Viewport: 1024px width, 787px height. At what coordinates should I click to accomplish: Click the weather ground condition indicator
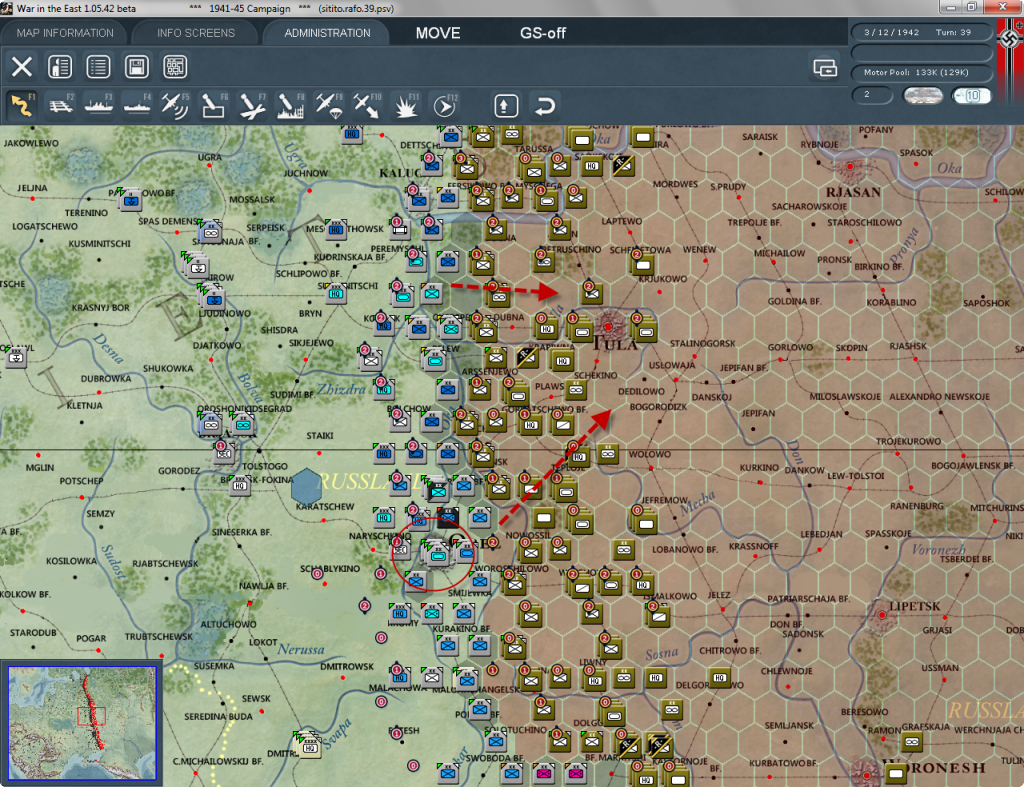point(922,95)
